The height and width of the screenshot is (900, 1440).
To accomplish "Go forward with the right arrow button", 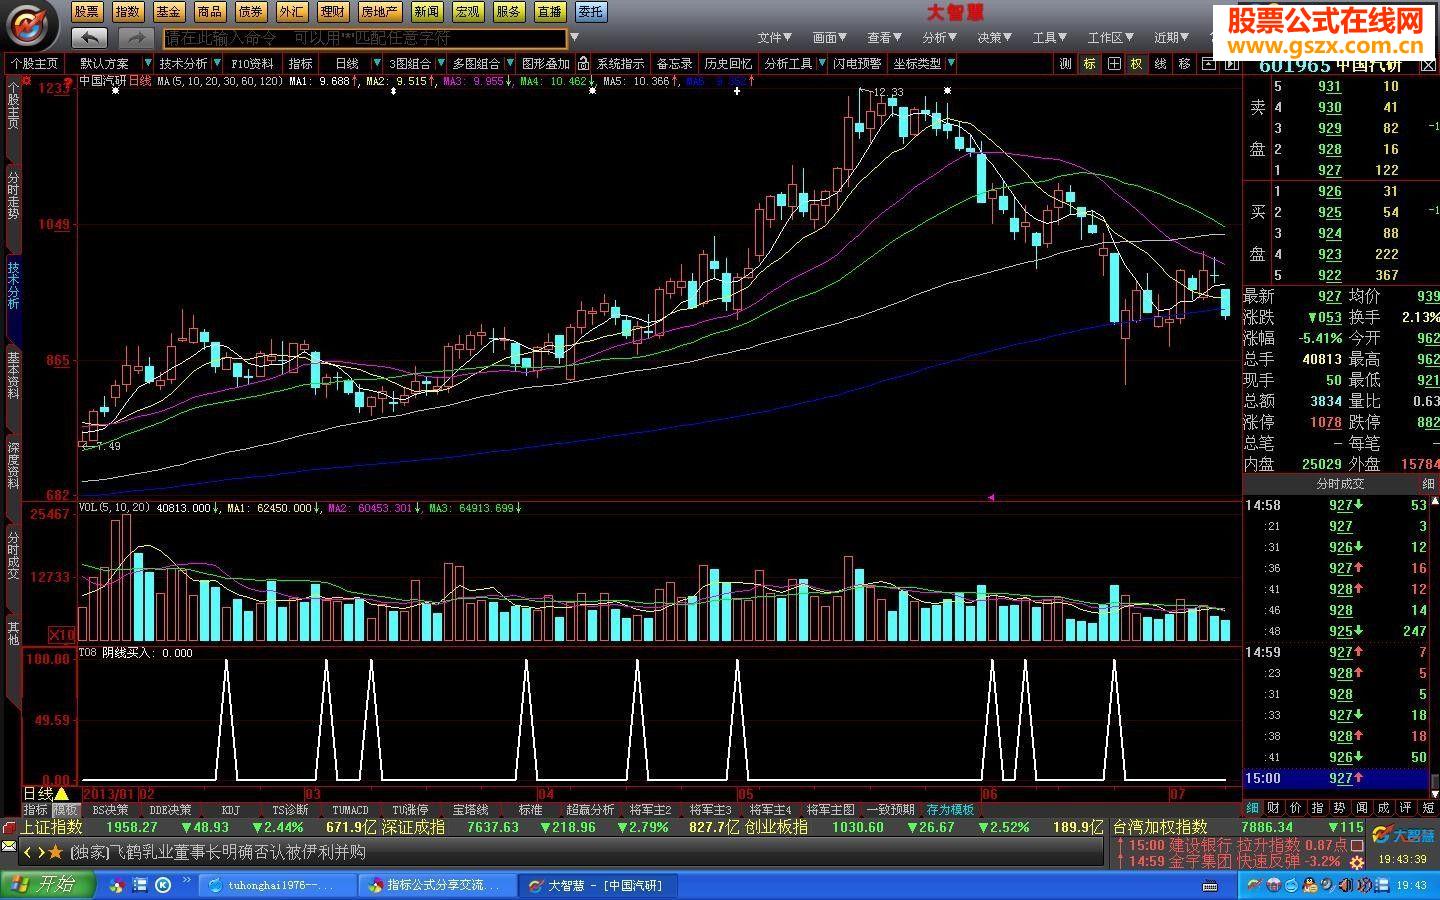I will 135,38.
